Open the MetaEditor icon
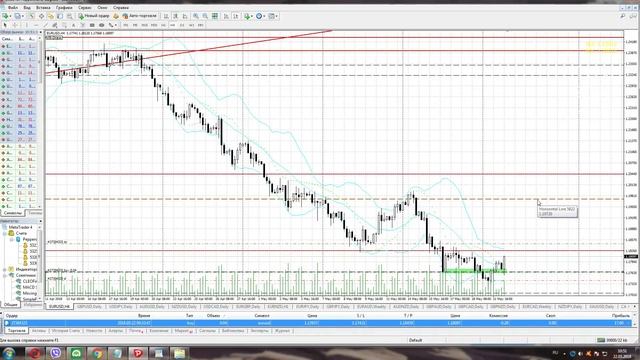The width and height of the screenshot is (640, 360). point(115,16)
